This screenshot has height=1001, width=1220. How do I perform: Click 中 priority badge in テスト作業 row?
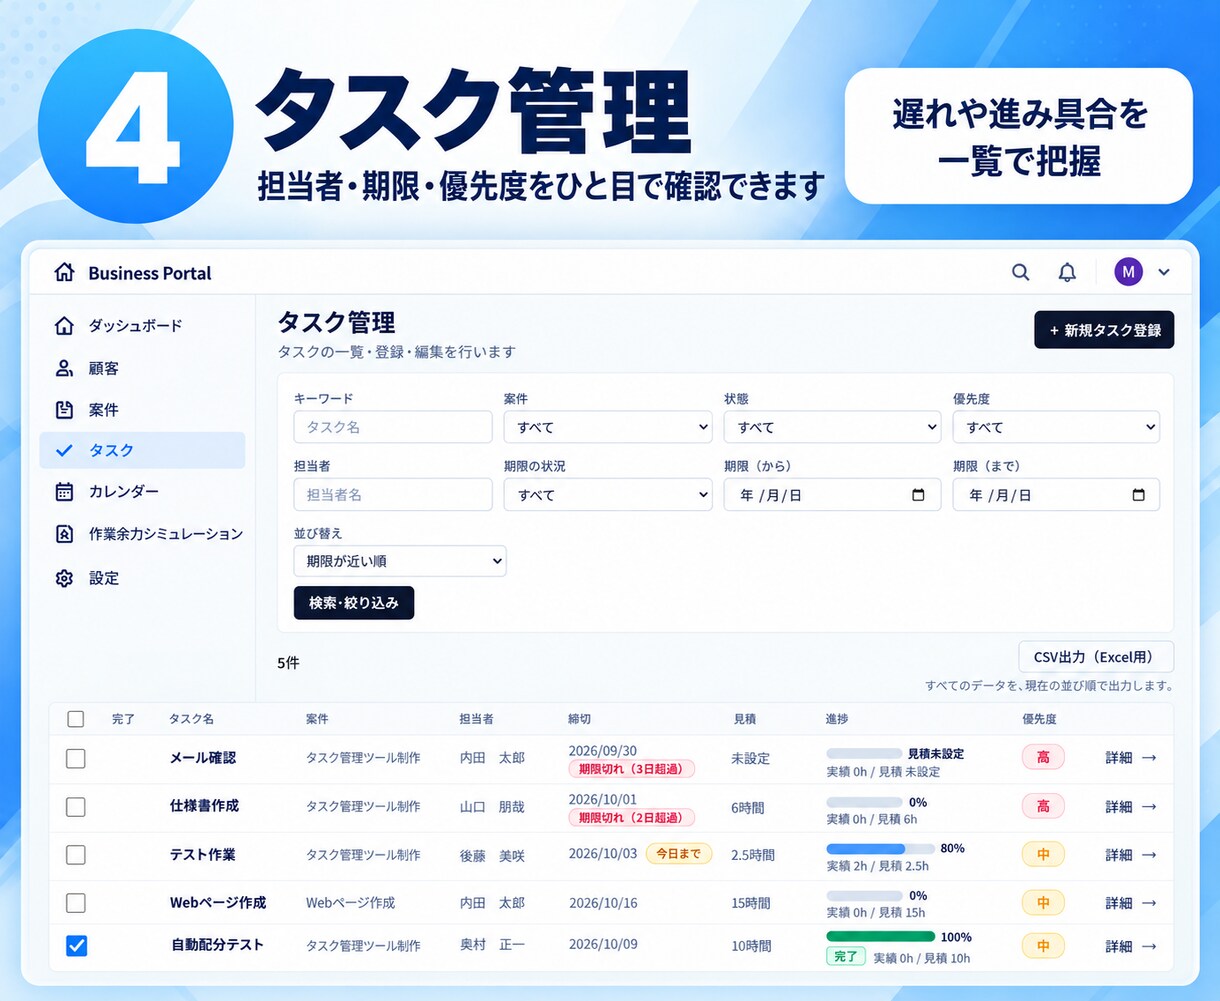tap(1043, 855)
